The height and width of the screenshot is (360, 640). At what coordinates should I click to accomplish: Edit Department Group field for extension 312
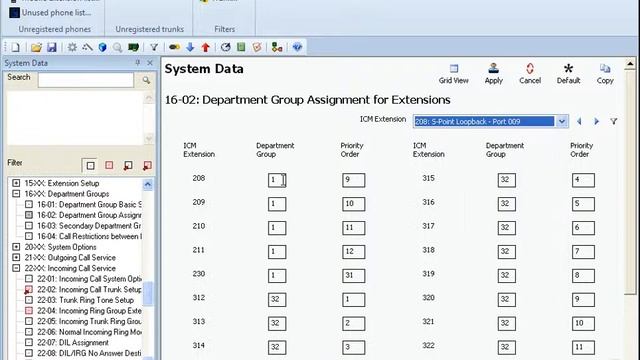pyautogui.click(x=277, y=300)
